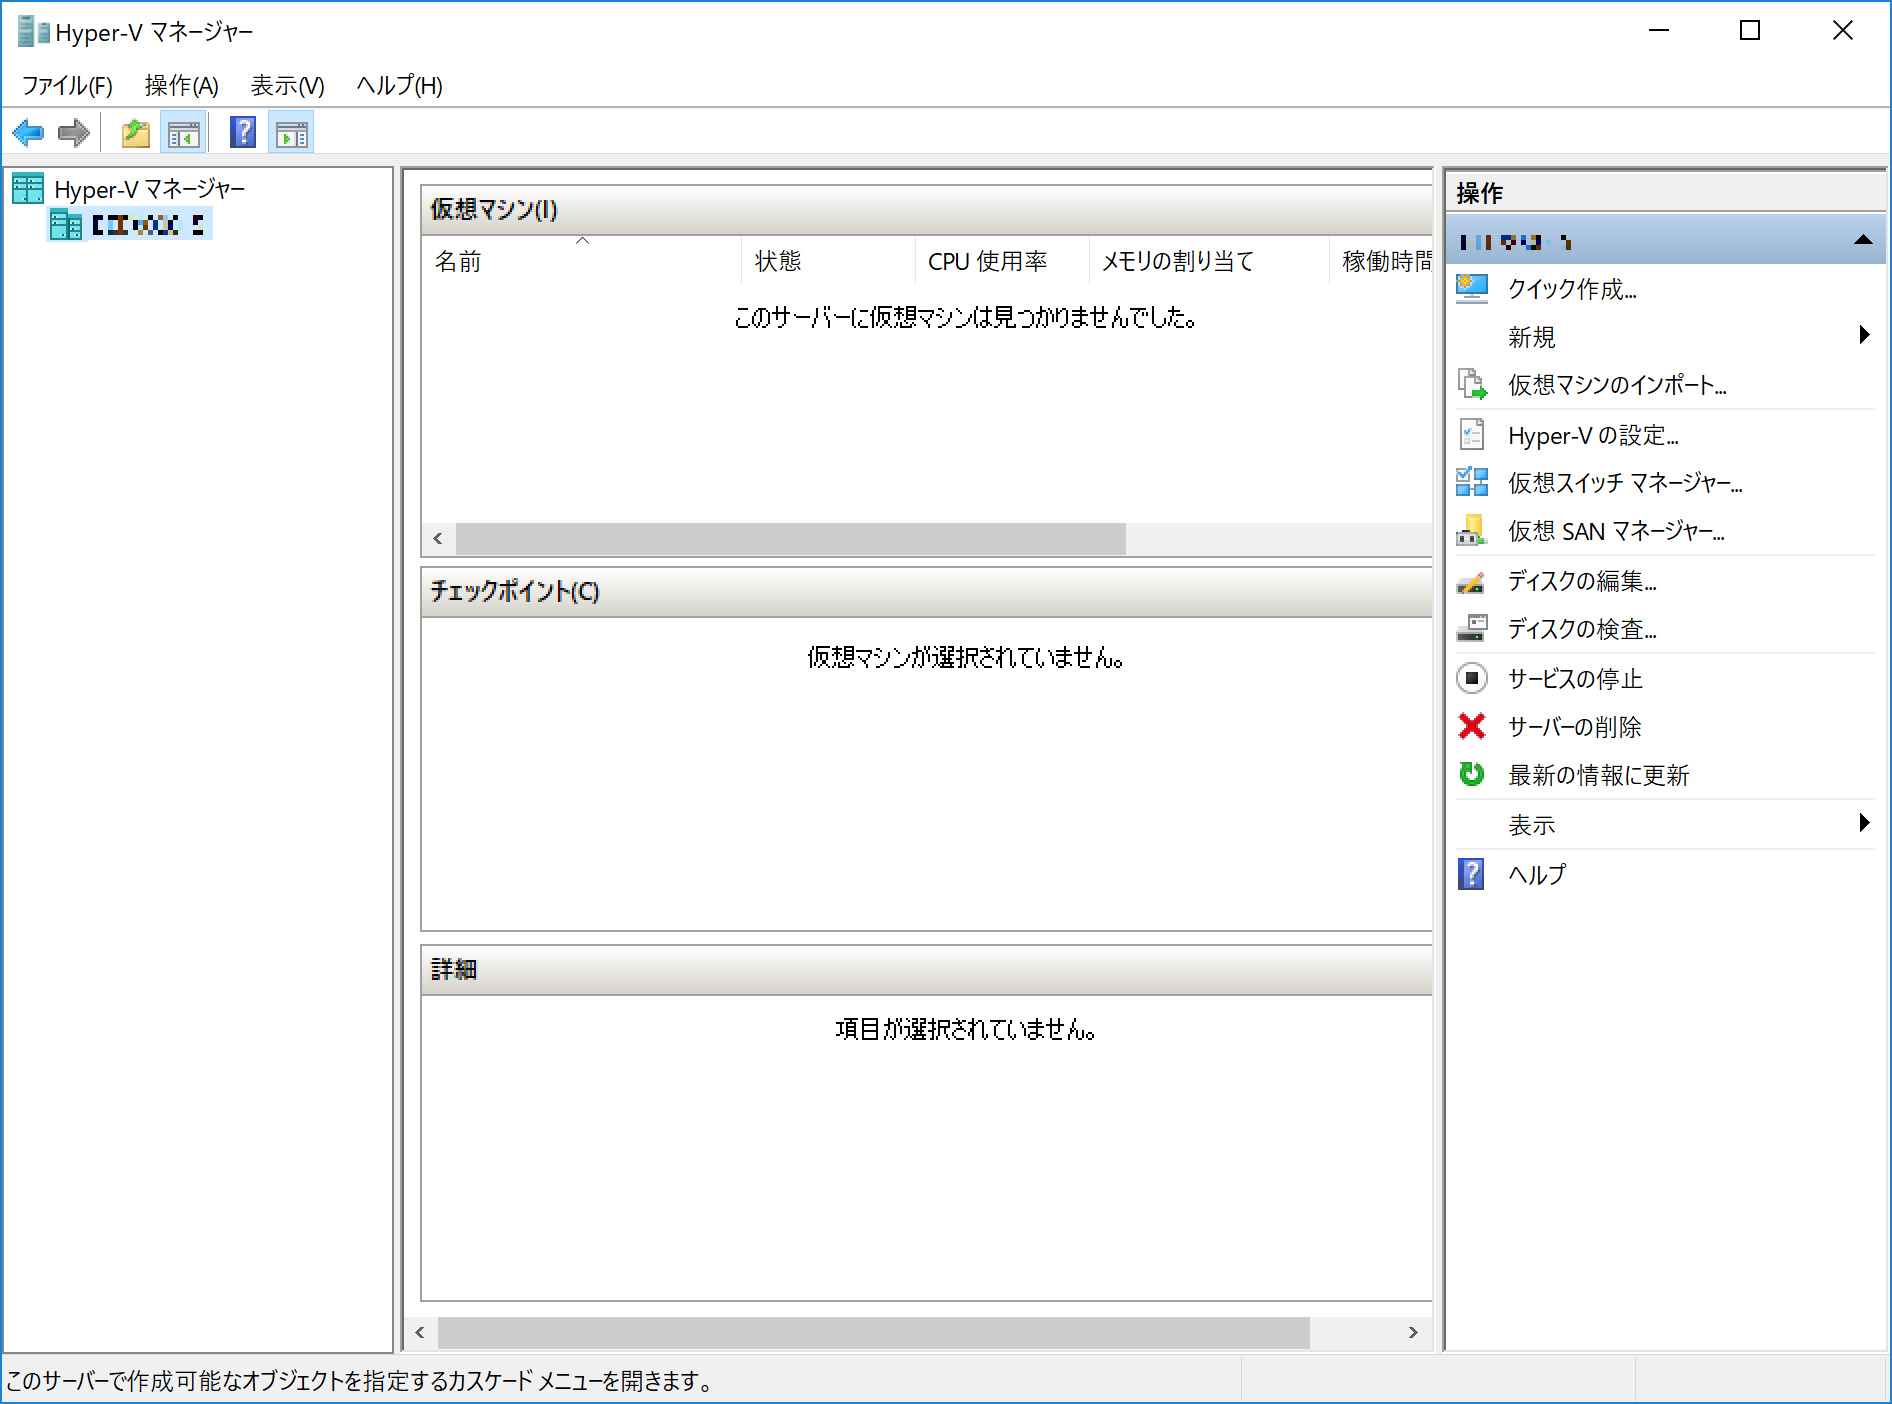Click the クイック作成 monitor icon

1472,289
